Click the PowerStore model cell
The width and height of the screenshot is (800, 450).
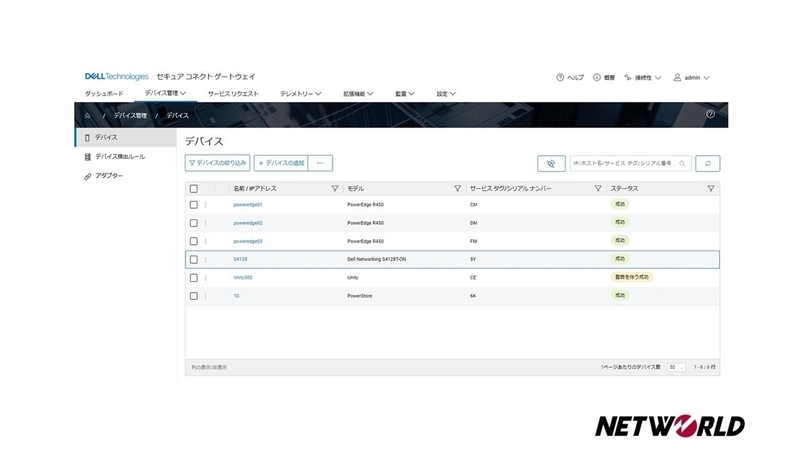(360, 296)
